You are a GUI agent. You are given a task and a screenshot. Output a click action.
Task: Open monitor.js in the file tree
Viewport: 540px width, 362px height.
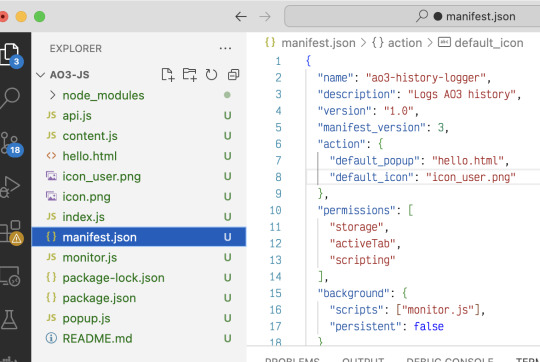[x=138, y=257]
